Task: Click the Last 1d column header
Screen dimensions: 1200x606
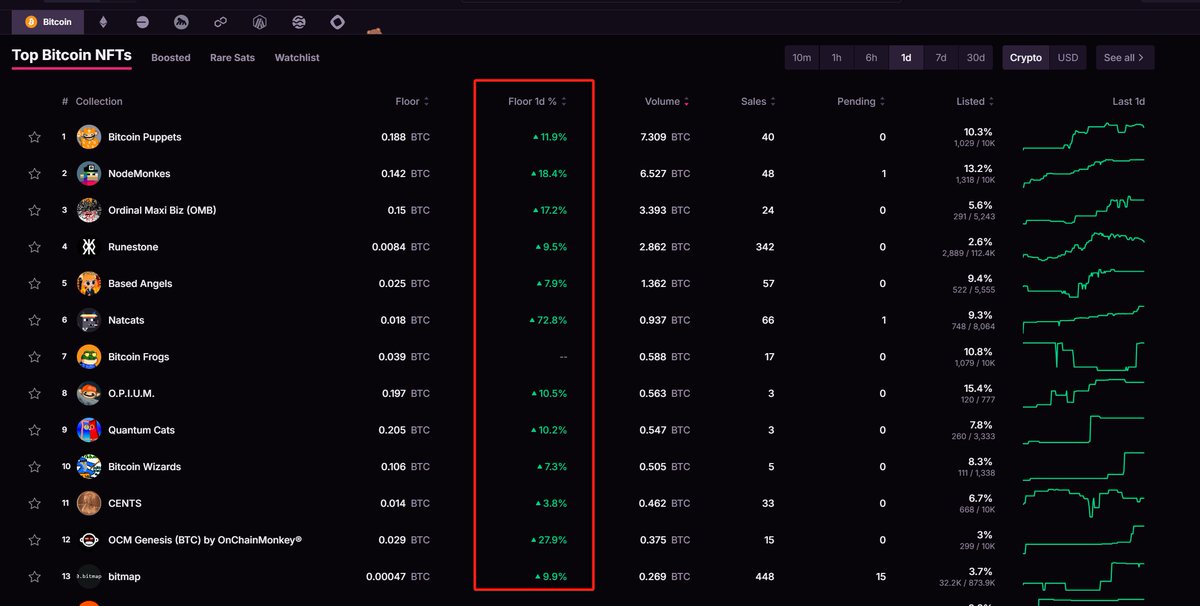Action: coord(1128,101)
